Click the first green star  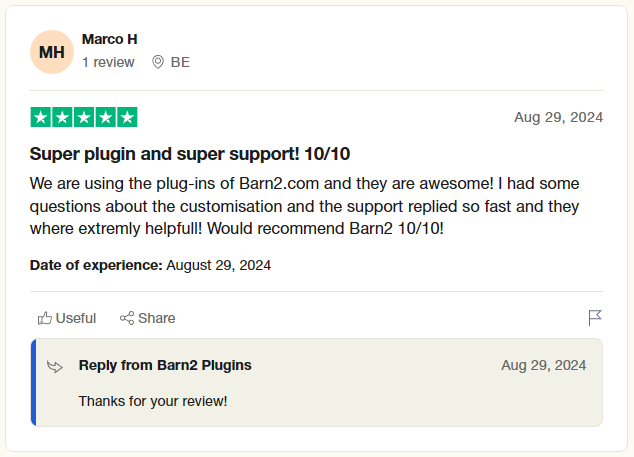41,117
